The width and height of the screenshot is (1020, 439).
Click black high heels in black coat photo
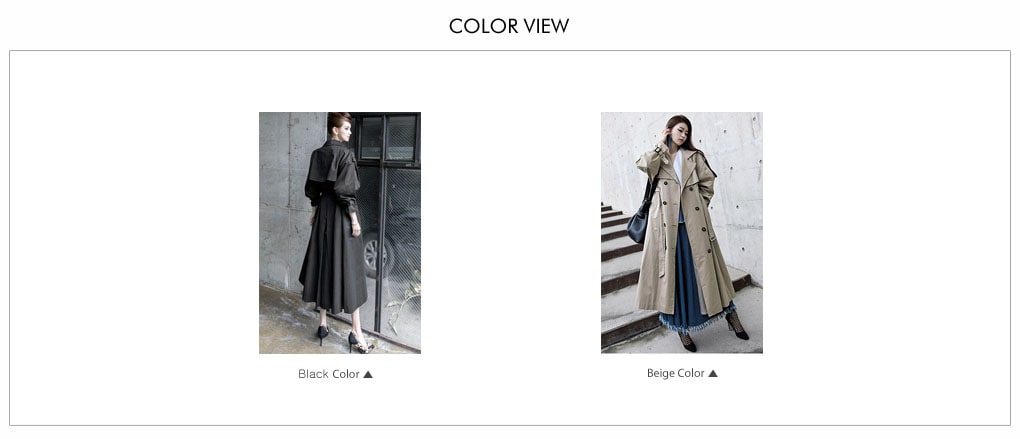coord(346,337)
